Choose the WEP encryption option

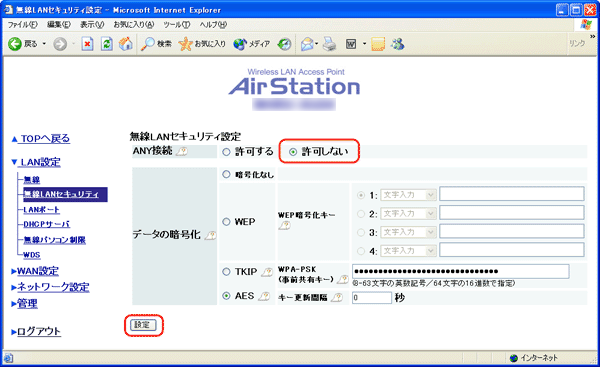click(x=227, y=222)
